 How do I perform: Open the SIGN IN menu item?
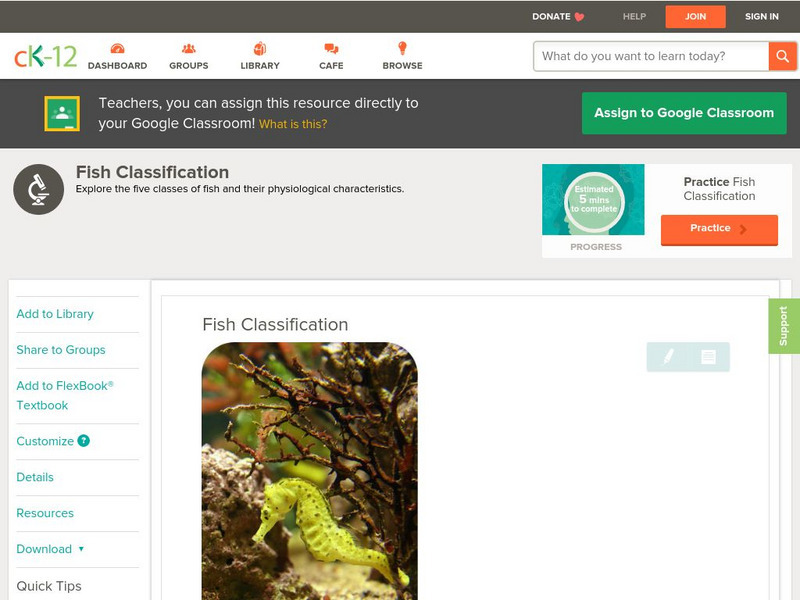(761, 16)
